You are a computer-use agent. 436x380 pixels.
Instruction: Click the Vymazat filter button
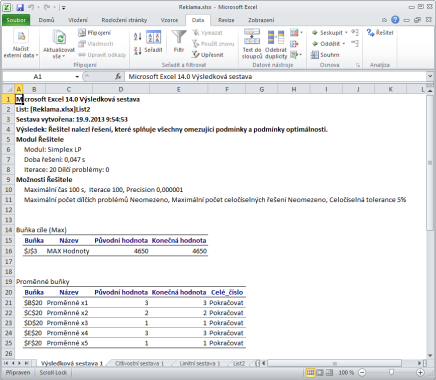[207, 33]
